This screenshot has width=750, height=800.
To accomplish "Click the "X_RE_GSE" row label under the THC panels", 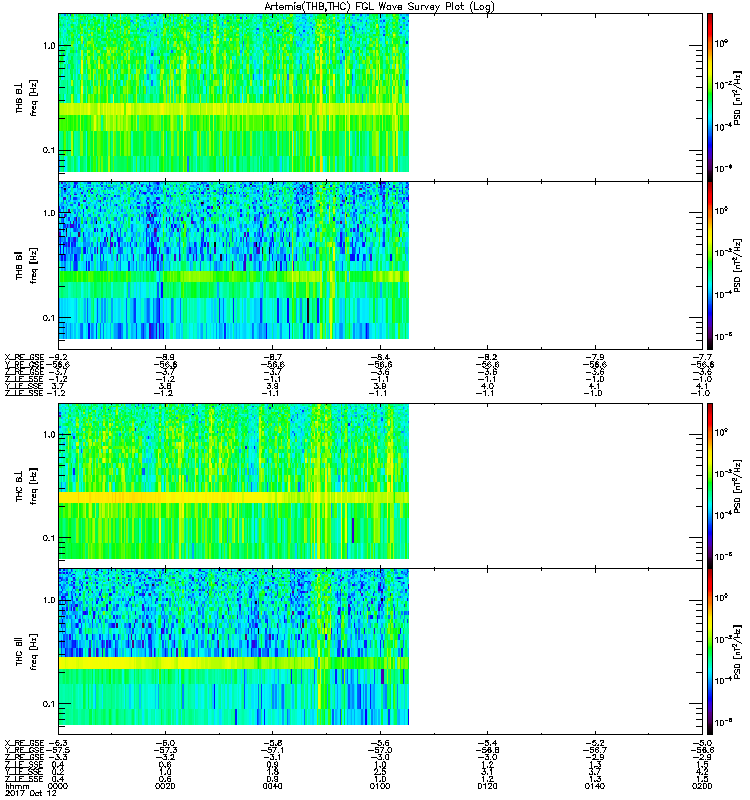I will tap(24, 743).
